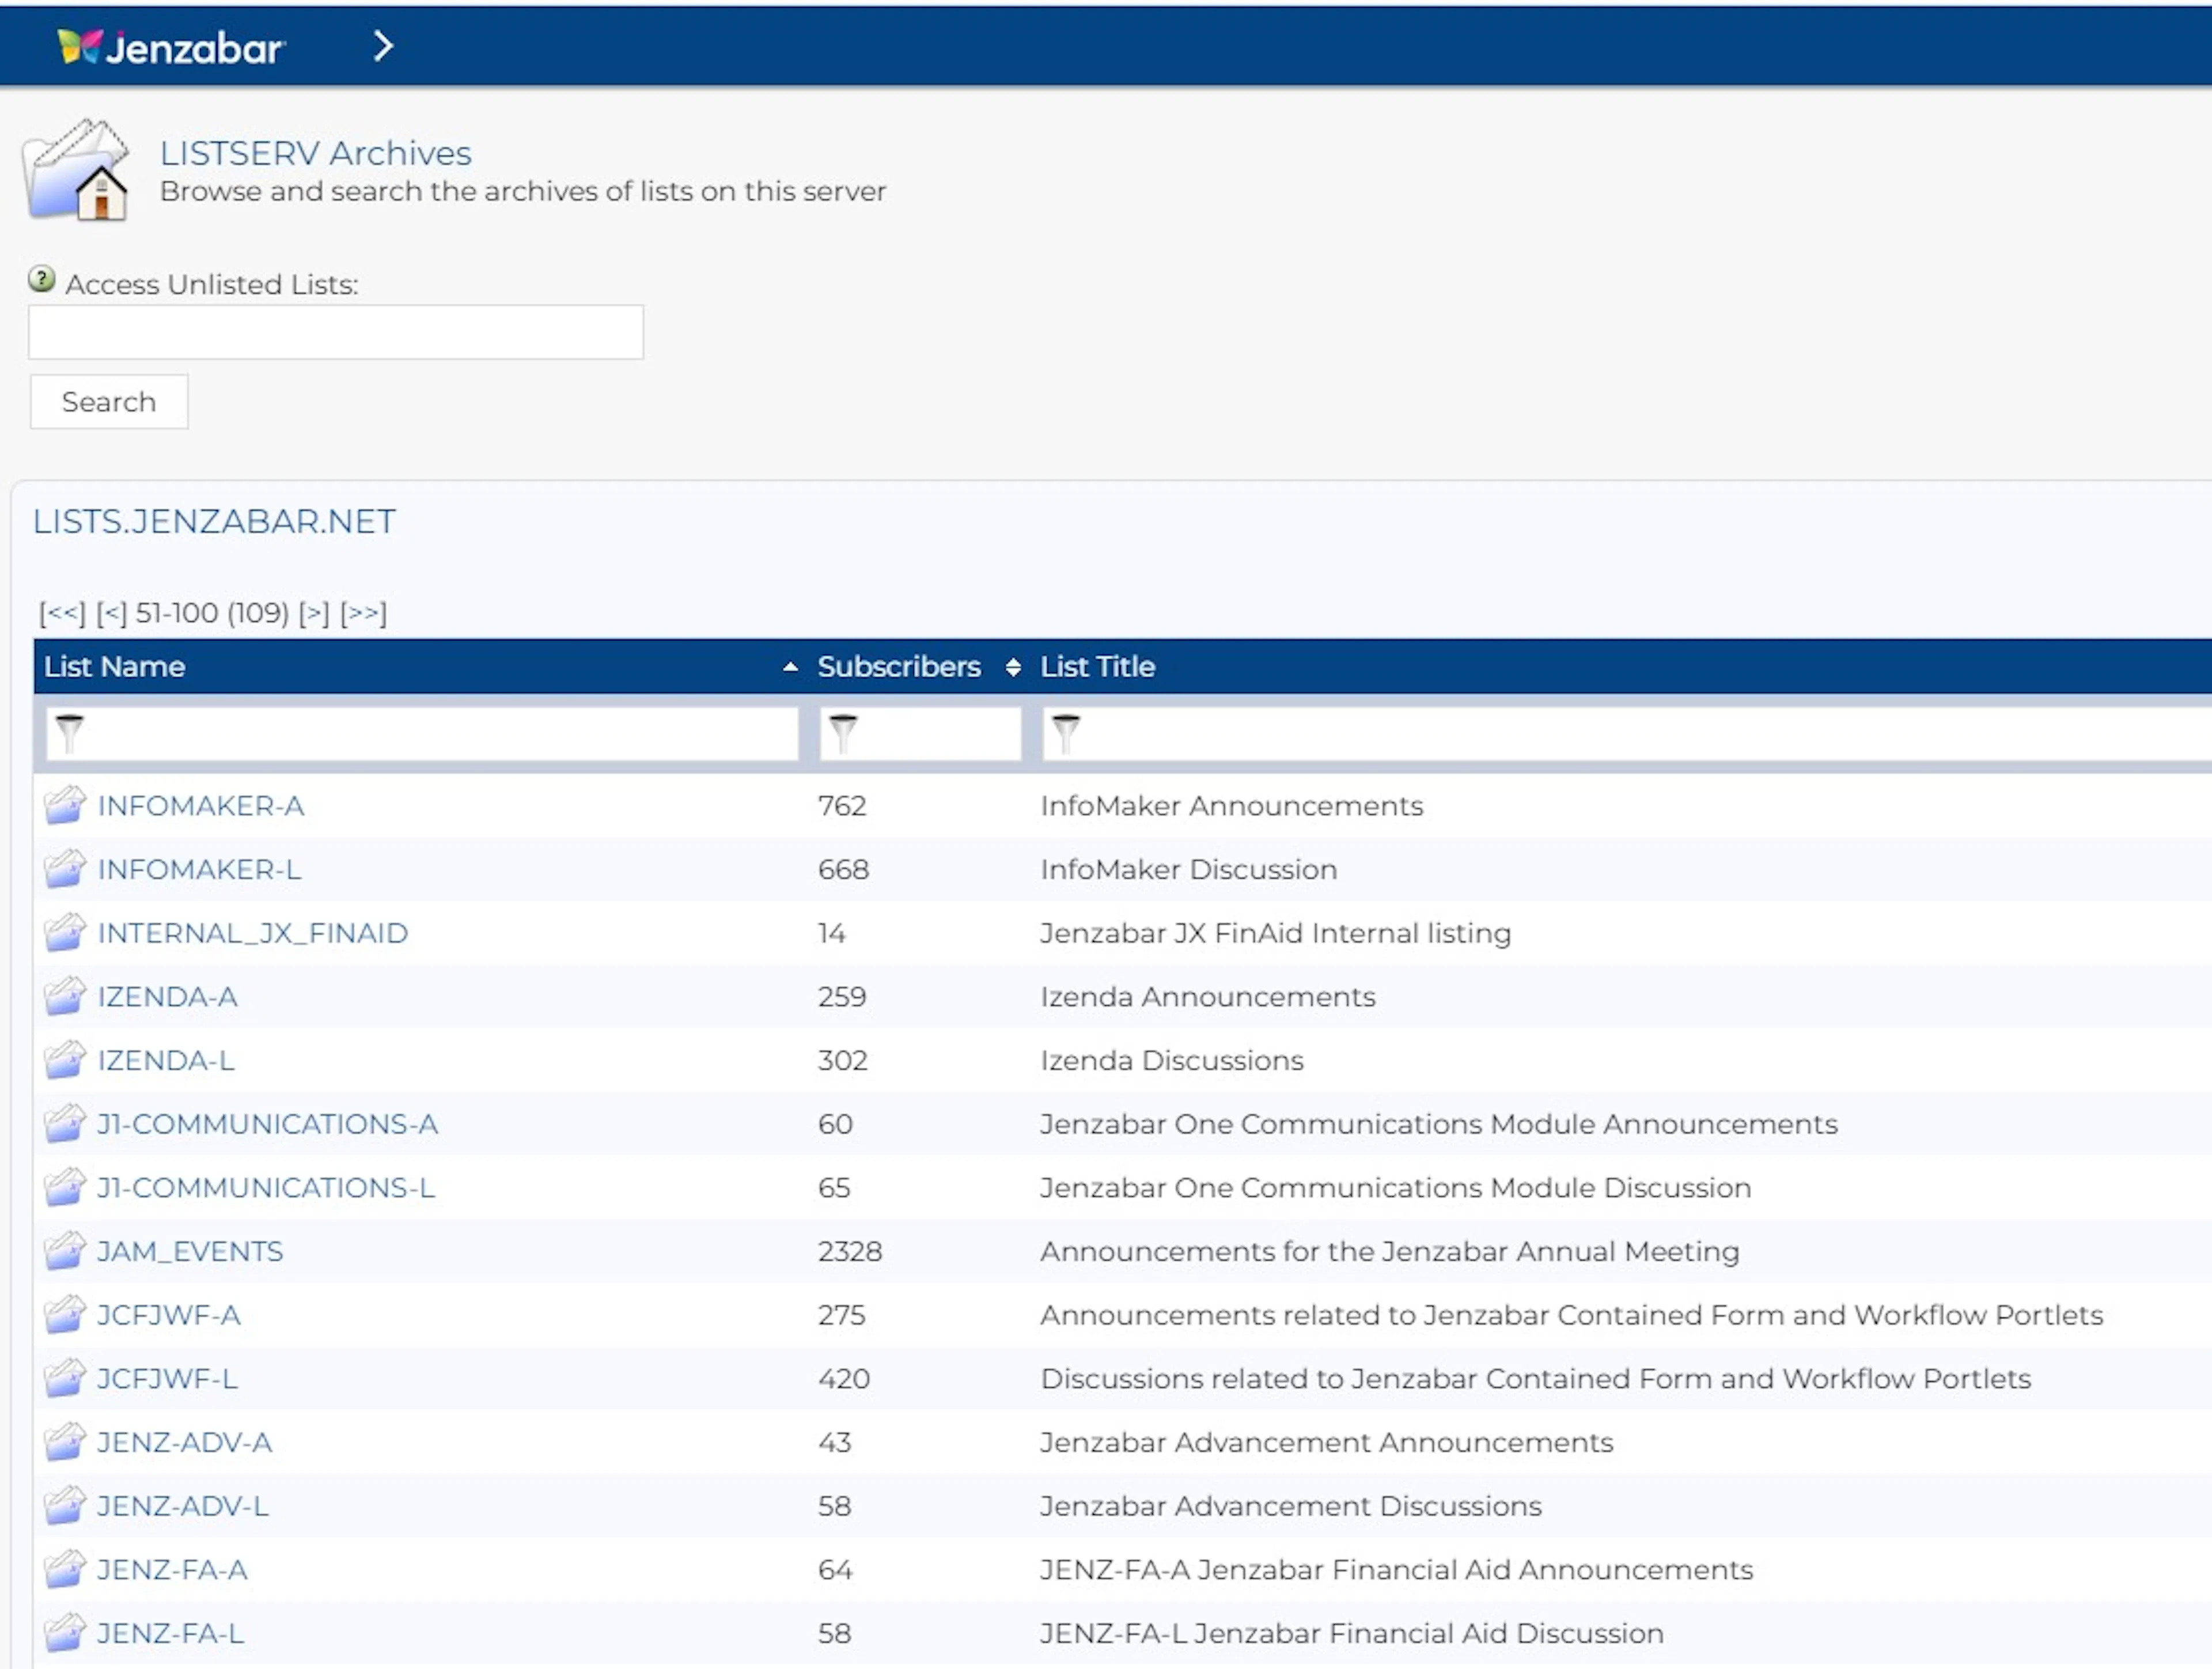
Task: Open the IZENDA-L list
Action: point(166,1061)
